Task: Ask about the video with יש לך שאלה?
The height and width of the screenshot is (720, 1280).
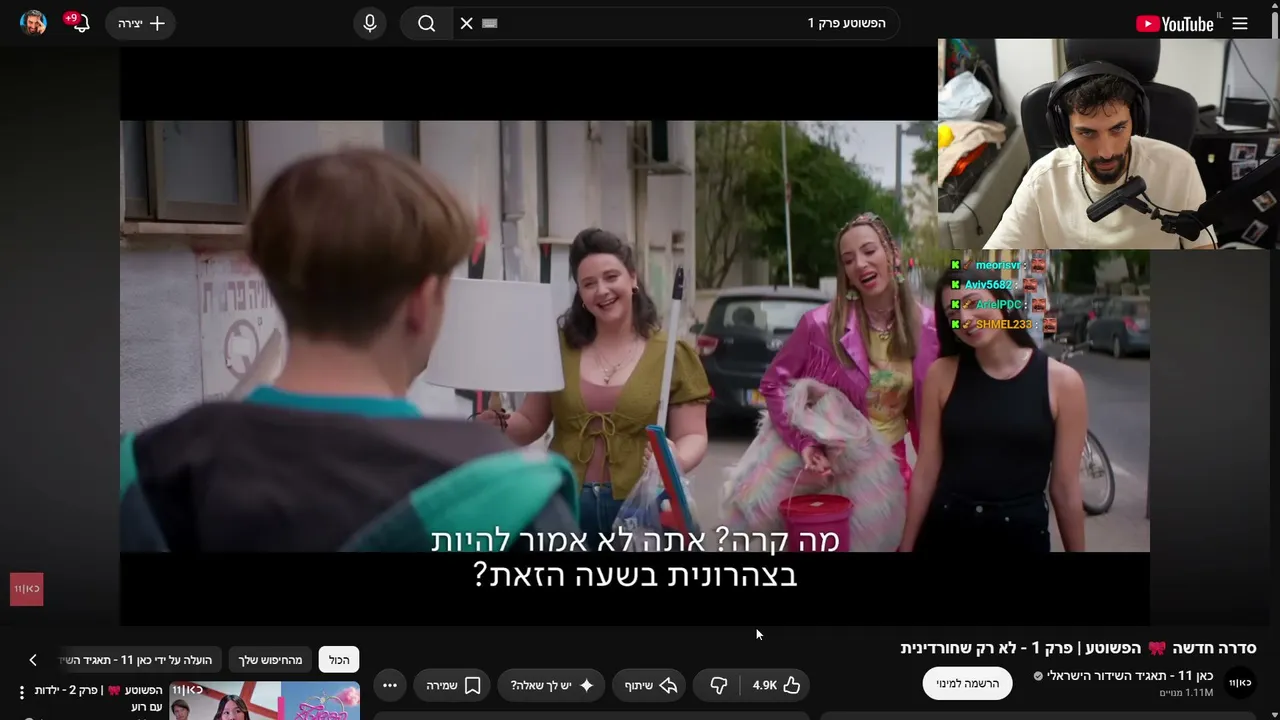Action: pos(553,685)
